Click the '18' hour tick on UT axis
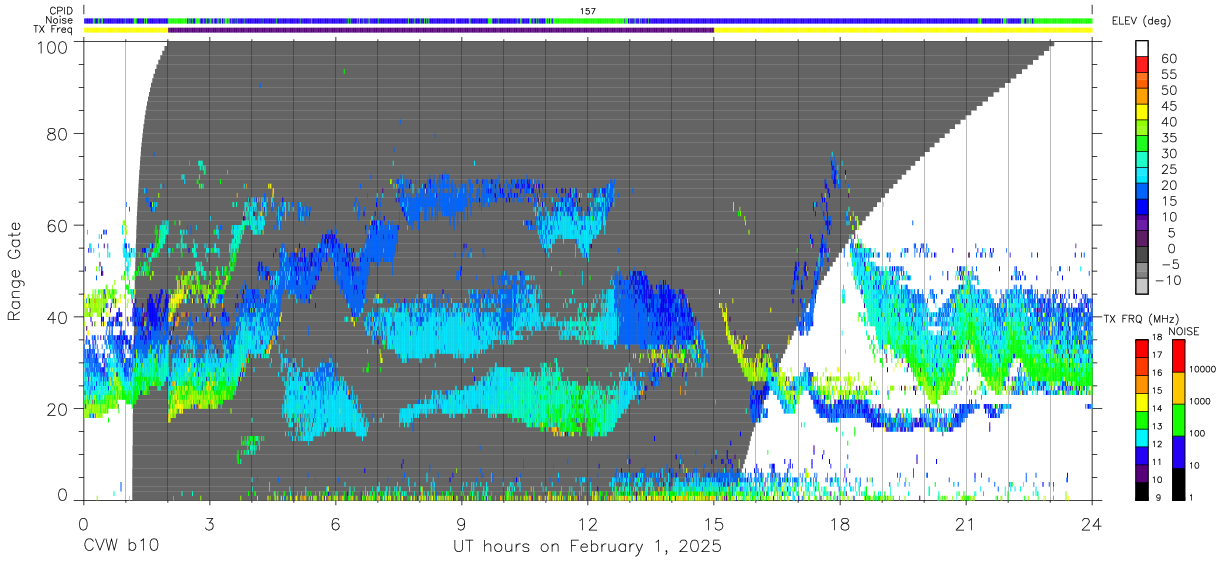 (x=840, y=524)
